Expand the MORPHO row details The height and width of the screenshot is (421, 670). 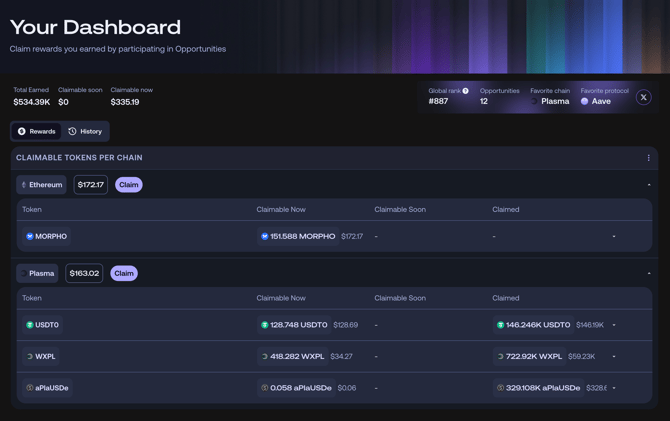coord(614,237)
